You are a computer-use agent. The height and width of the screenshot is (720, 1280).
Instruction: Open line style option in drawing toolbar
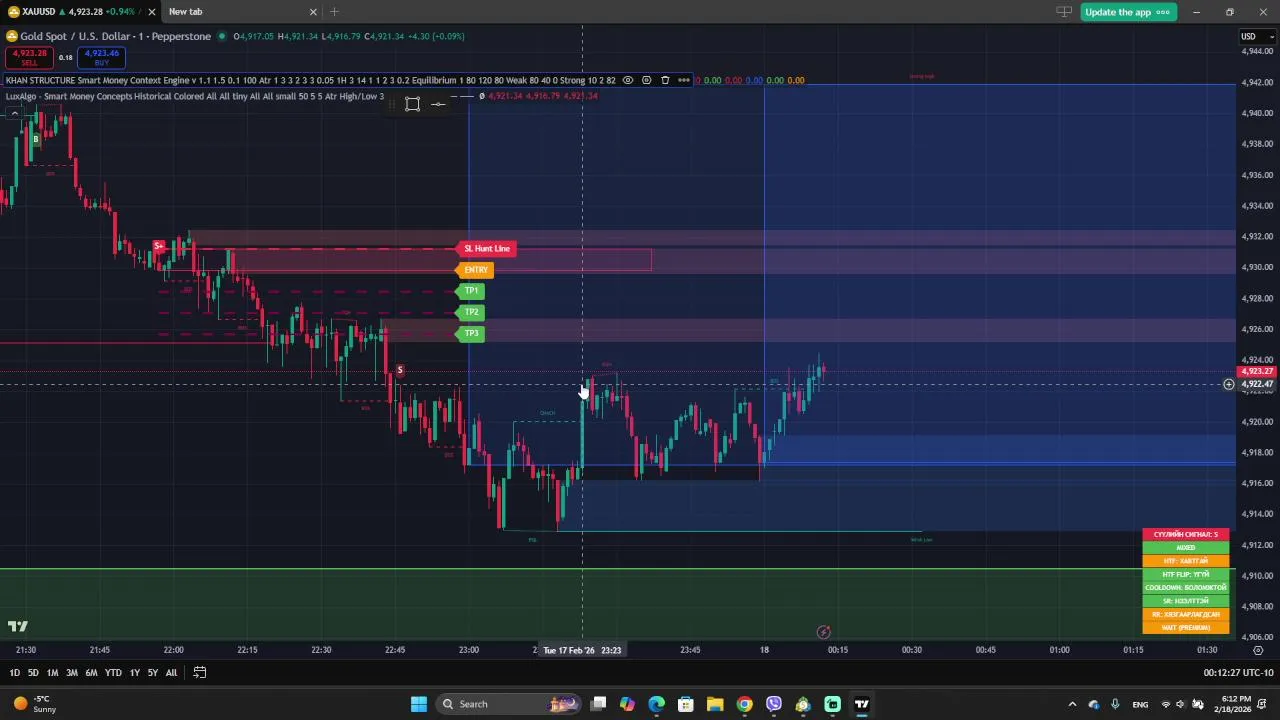(x=438, y=104)
